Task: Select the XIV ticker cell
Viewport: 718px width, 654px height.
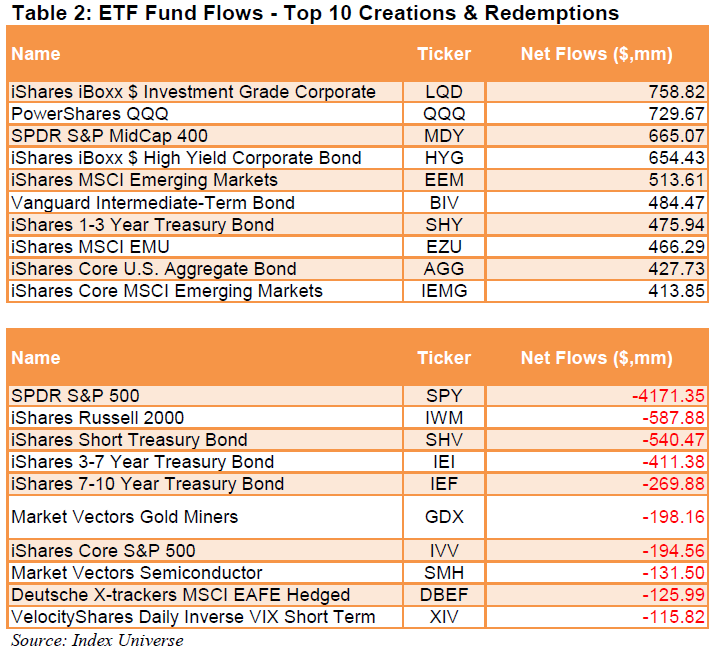Action: [x=443, y=617]
